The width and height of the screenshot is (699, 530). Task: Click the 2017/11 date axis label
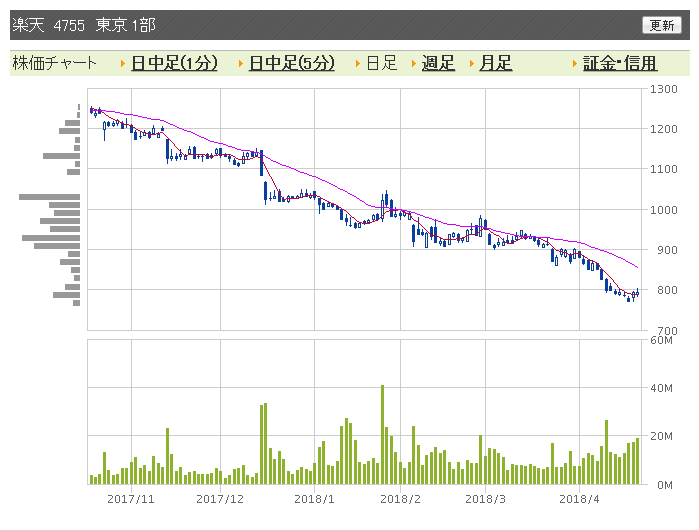[131, 499]
